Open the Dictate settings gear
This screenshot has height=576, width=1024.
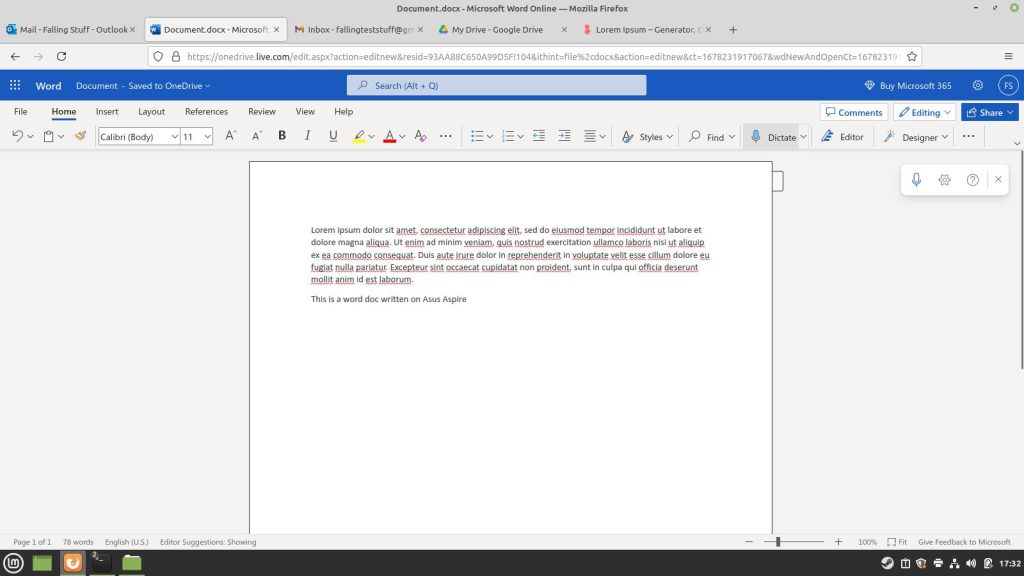(x=944, y=180)
